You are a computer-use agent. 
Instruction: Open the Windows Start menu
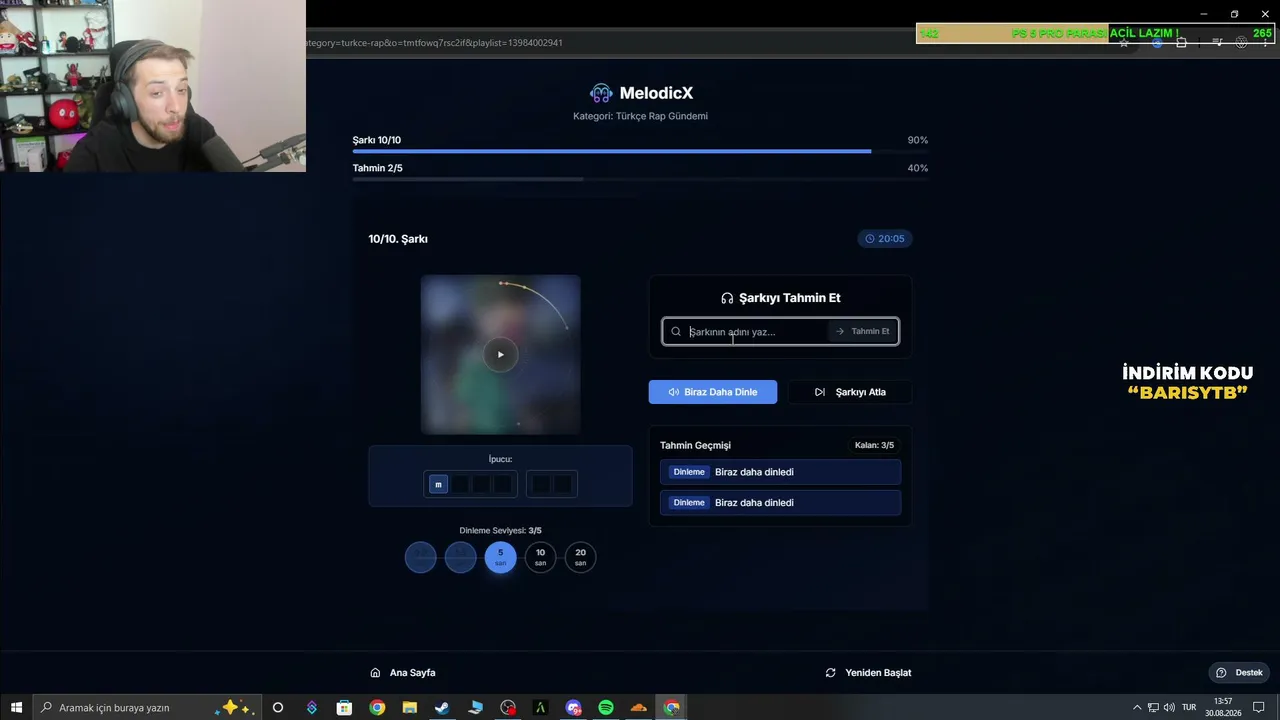tap(16, 708)
